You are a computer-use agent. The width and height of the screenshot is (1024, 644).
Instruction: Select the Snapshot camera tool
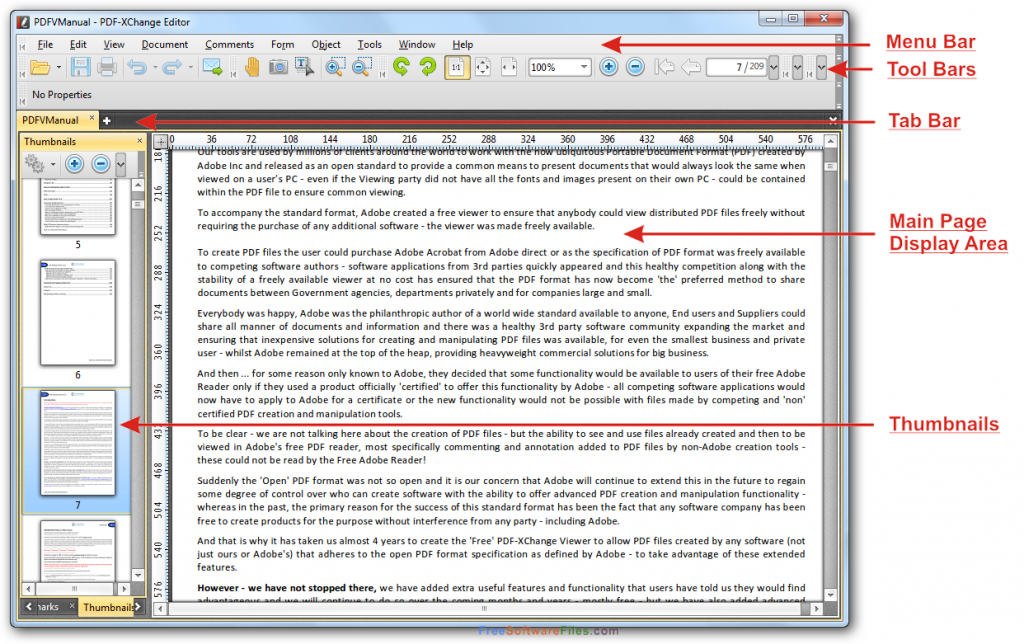tap(278, 67)
